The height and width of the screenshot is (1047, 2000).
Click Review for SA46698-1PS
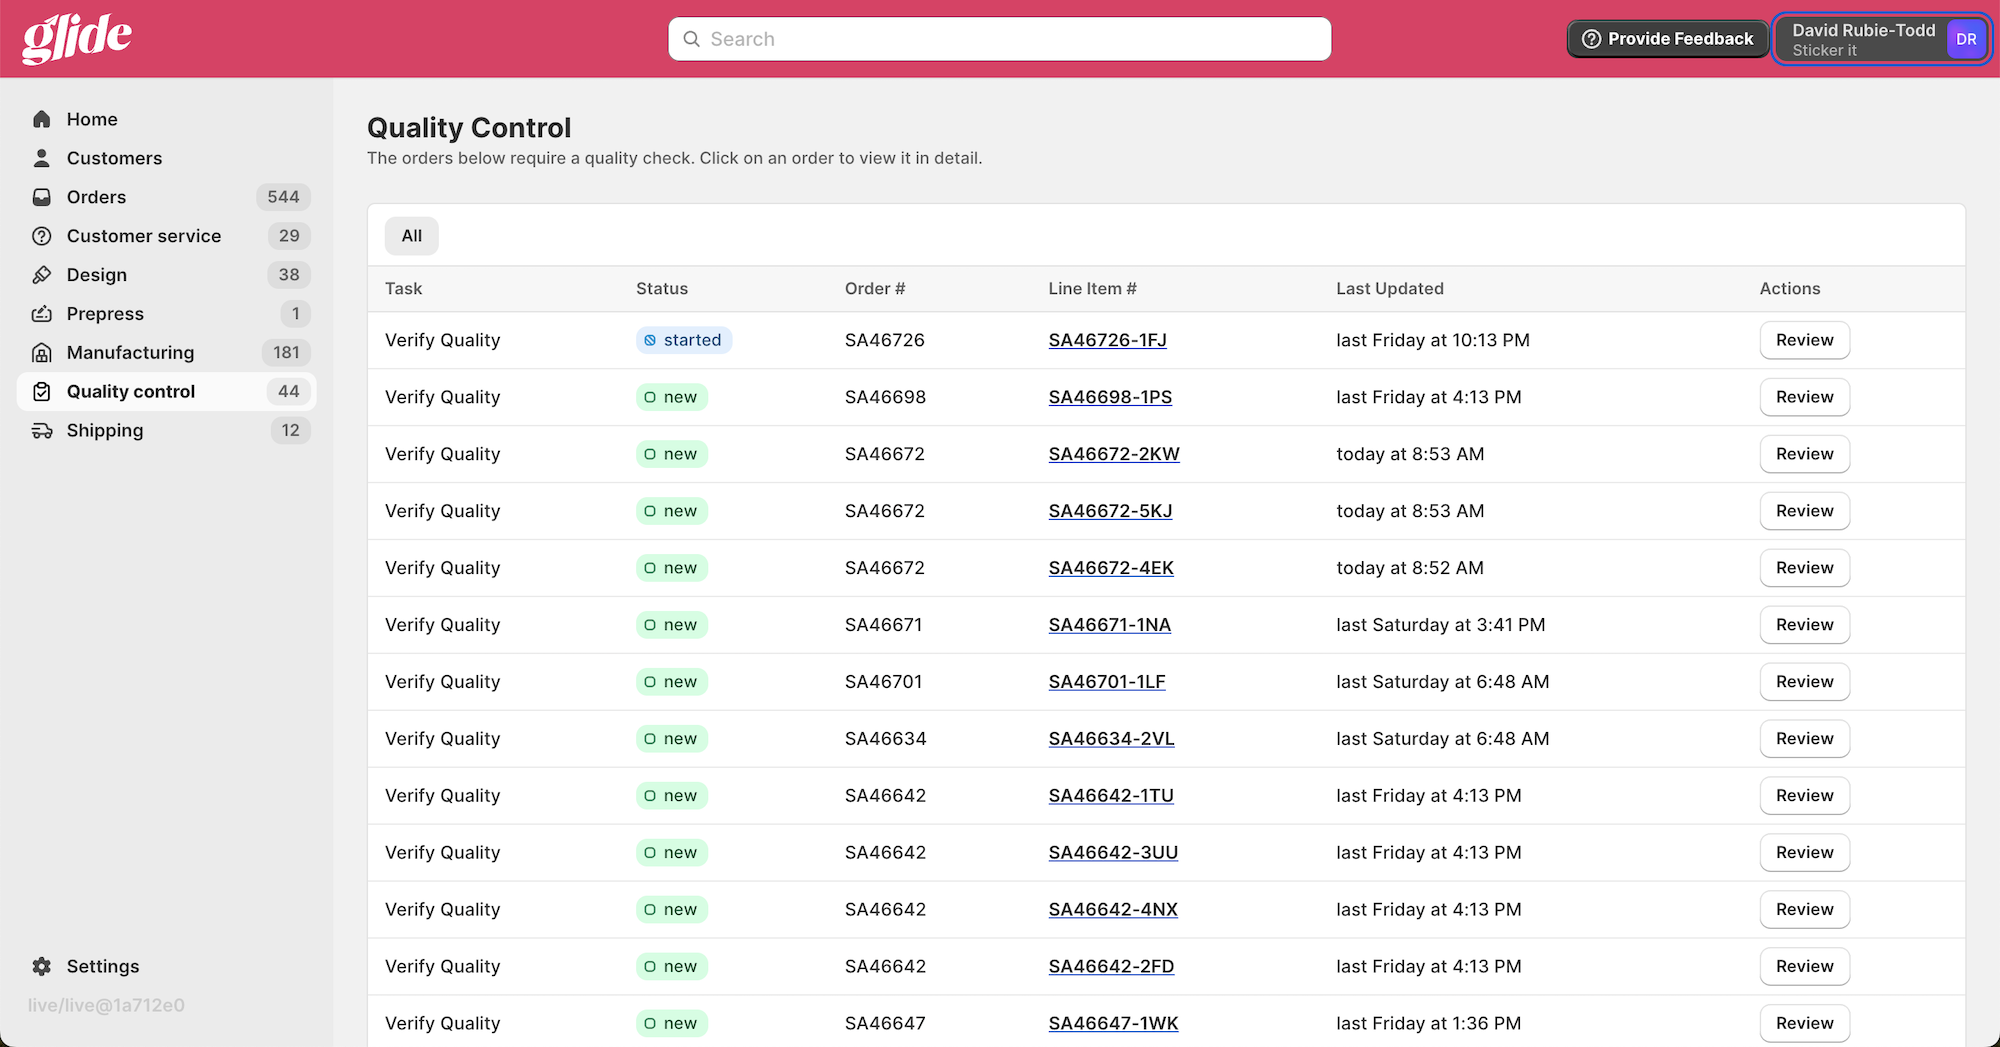click(x=1804, y=397)
